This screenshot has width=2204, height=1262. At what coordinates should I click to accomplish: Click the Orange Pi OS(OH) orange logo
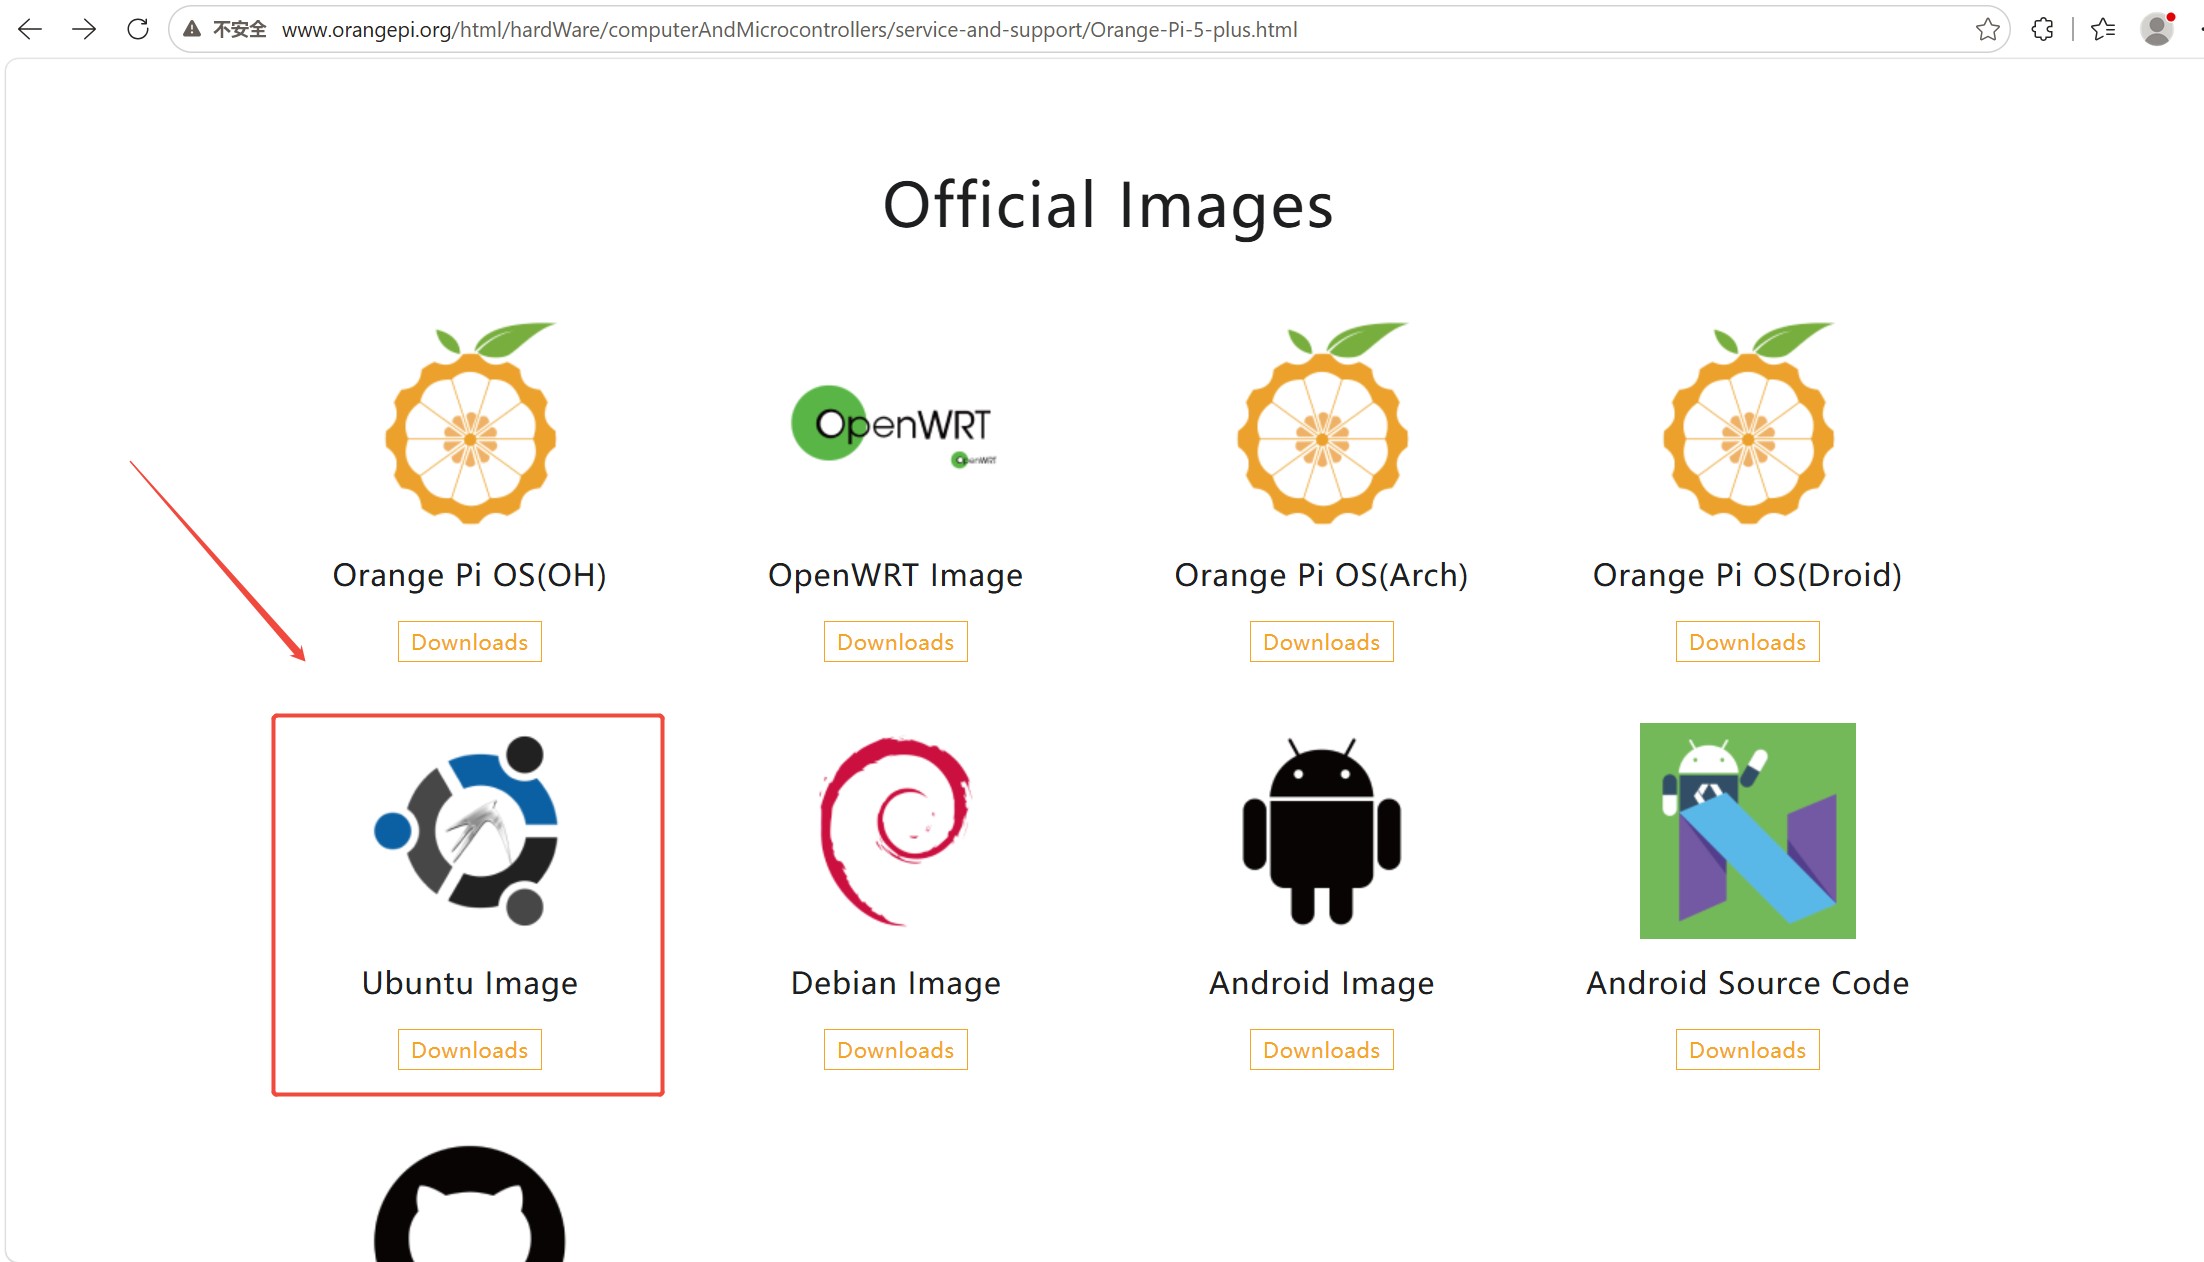(470, 423)
